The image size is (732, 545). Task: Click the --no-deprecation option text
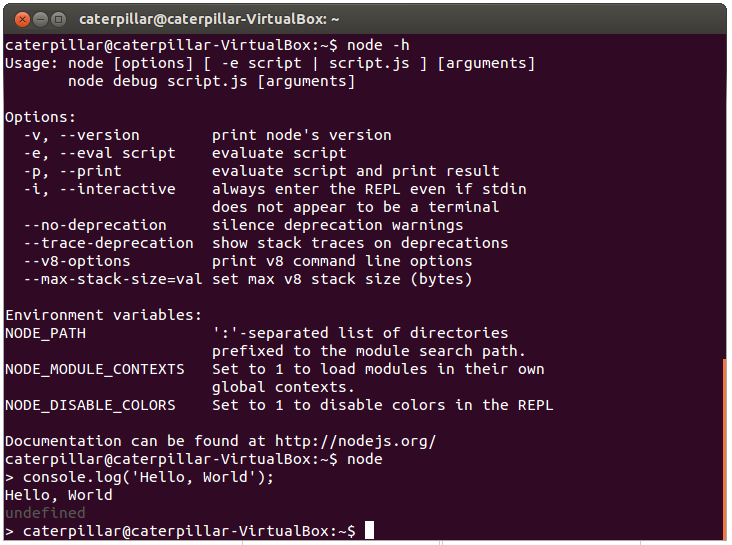point(95,225)
